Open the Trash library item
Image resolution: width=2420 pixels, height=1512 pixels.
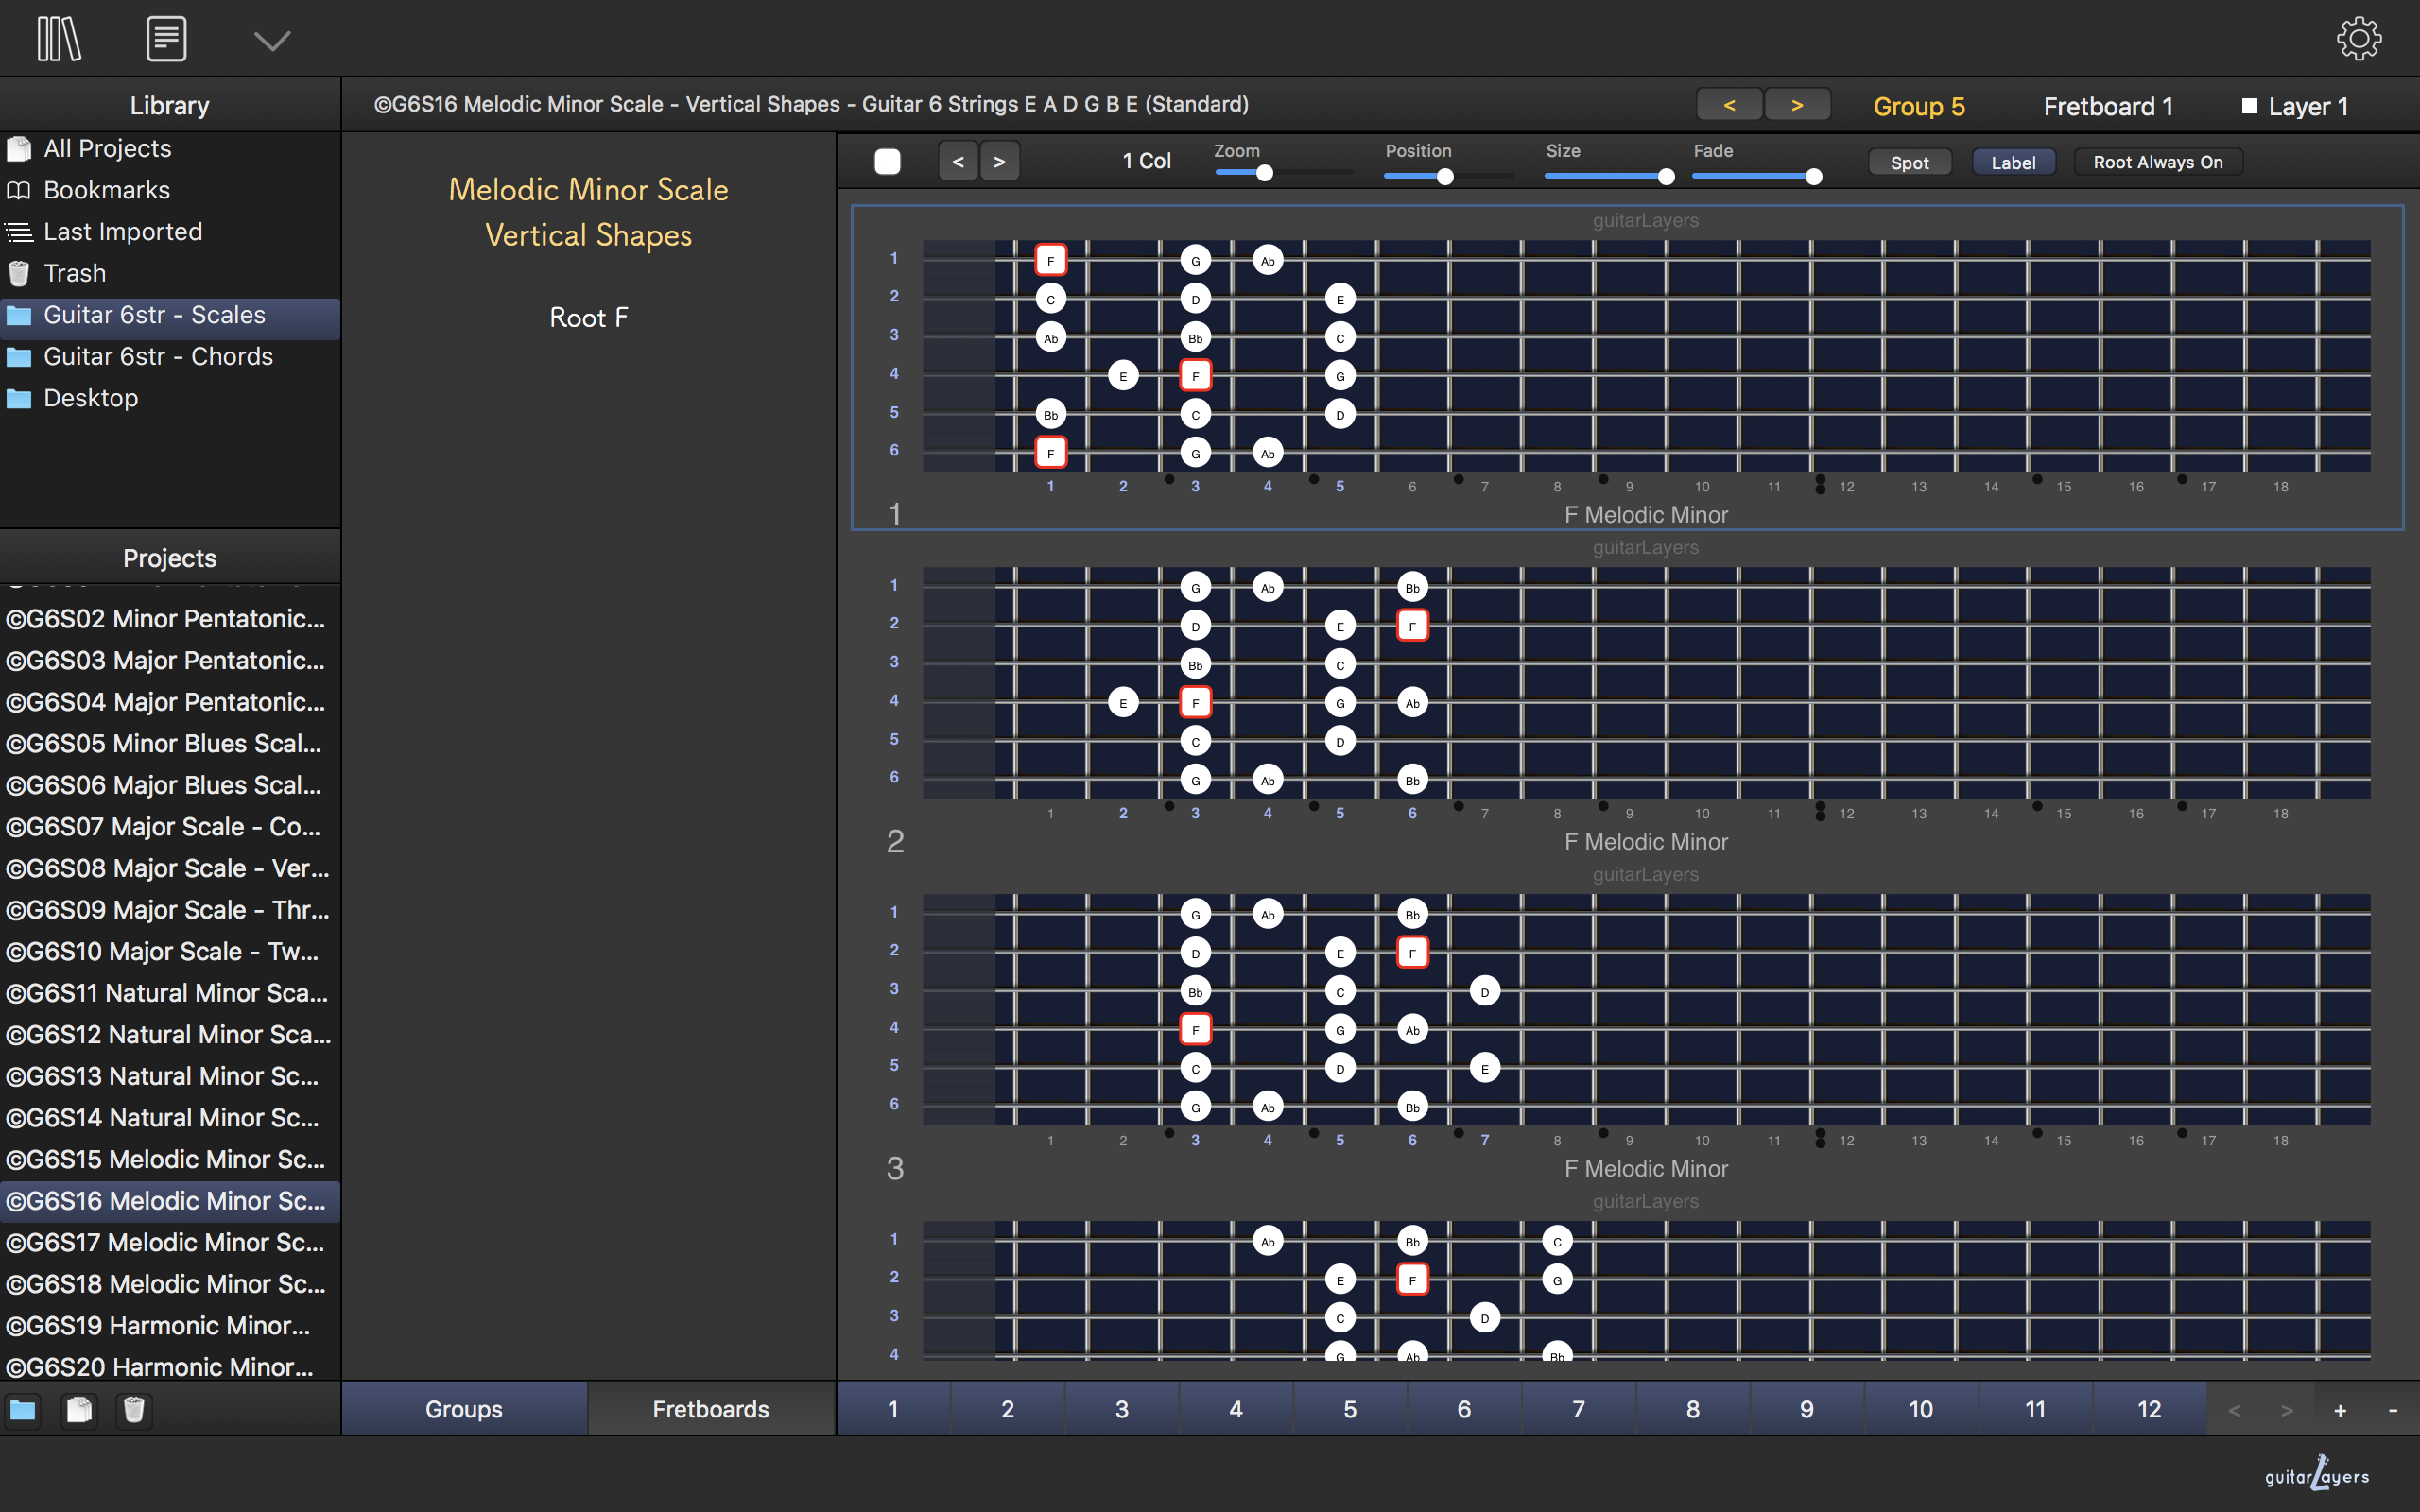click(x=74, y=273)
